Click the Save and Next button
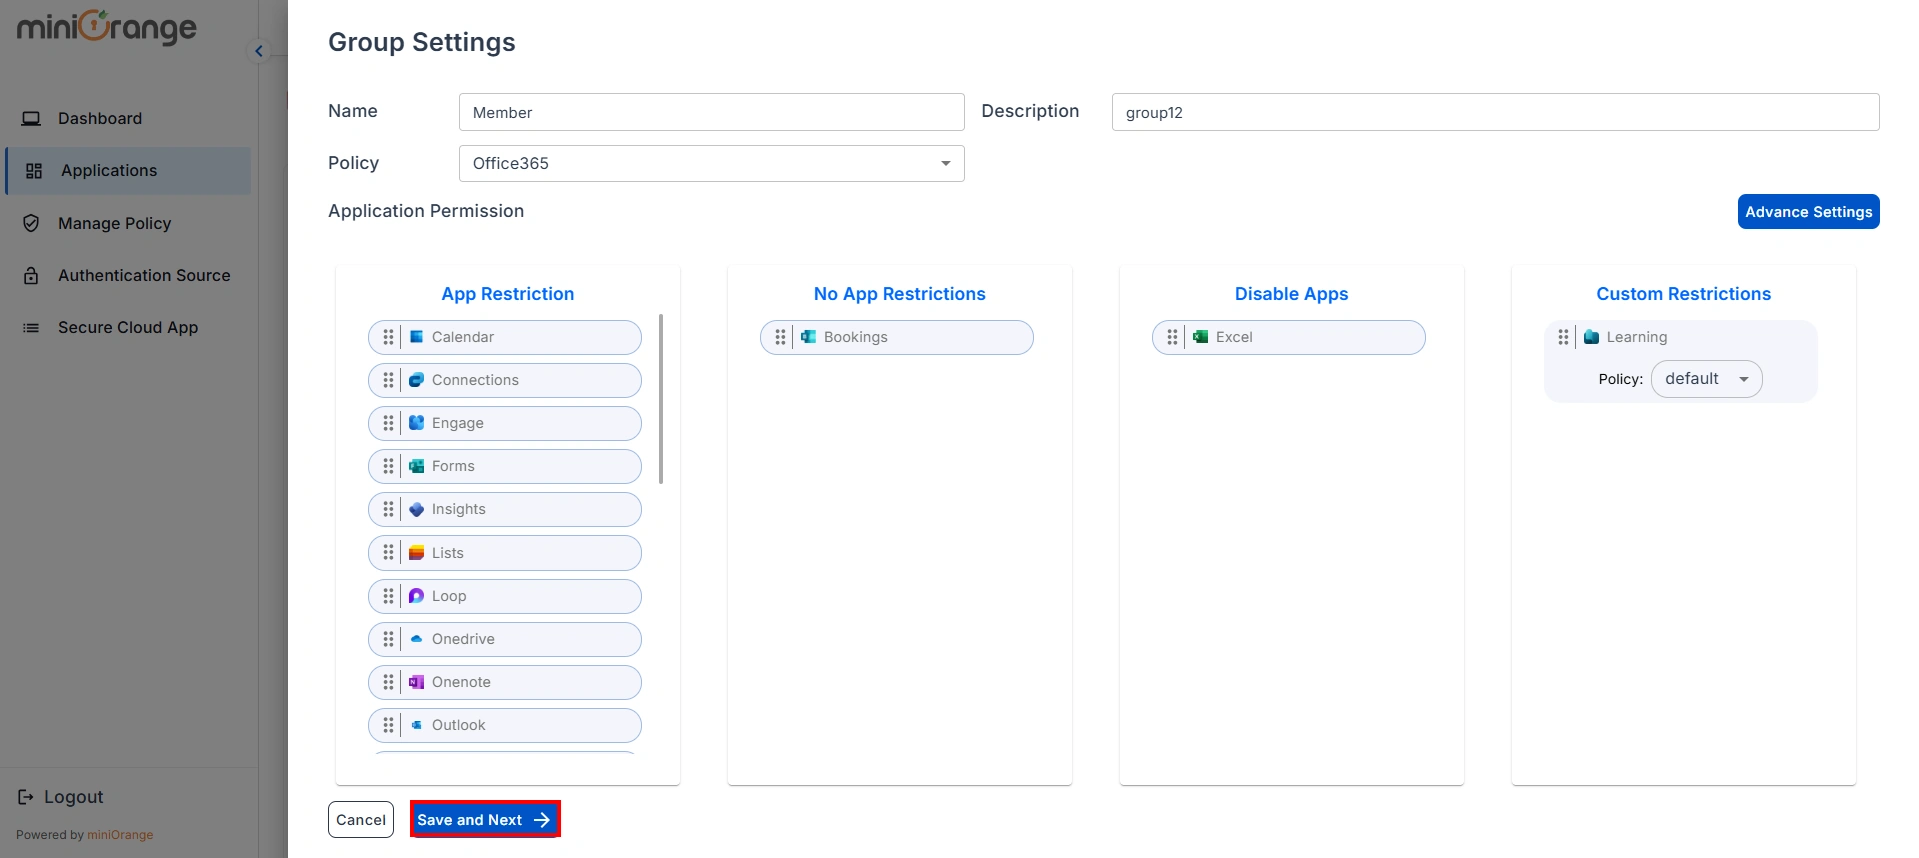The width and height of the screenshot is (1919, 858). tap(484, 819)
